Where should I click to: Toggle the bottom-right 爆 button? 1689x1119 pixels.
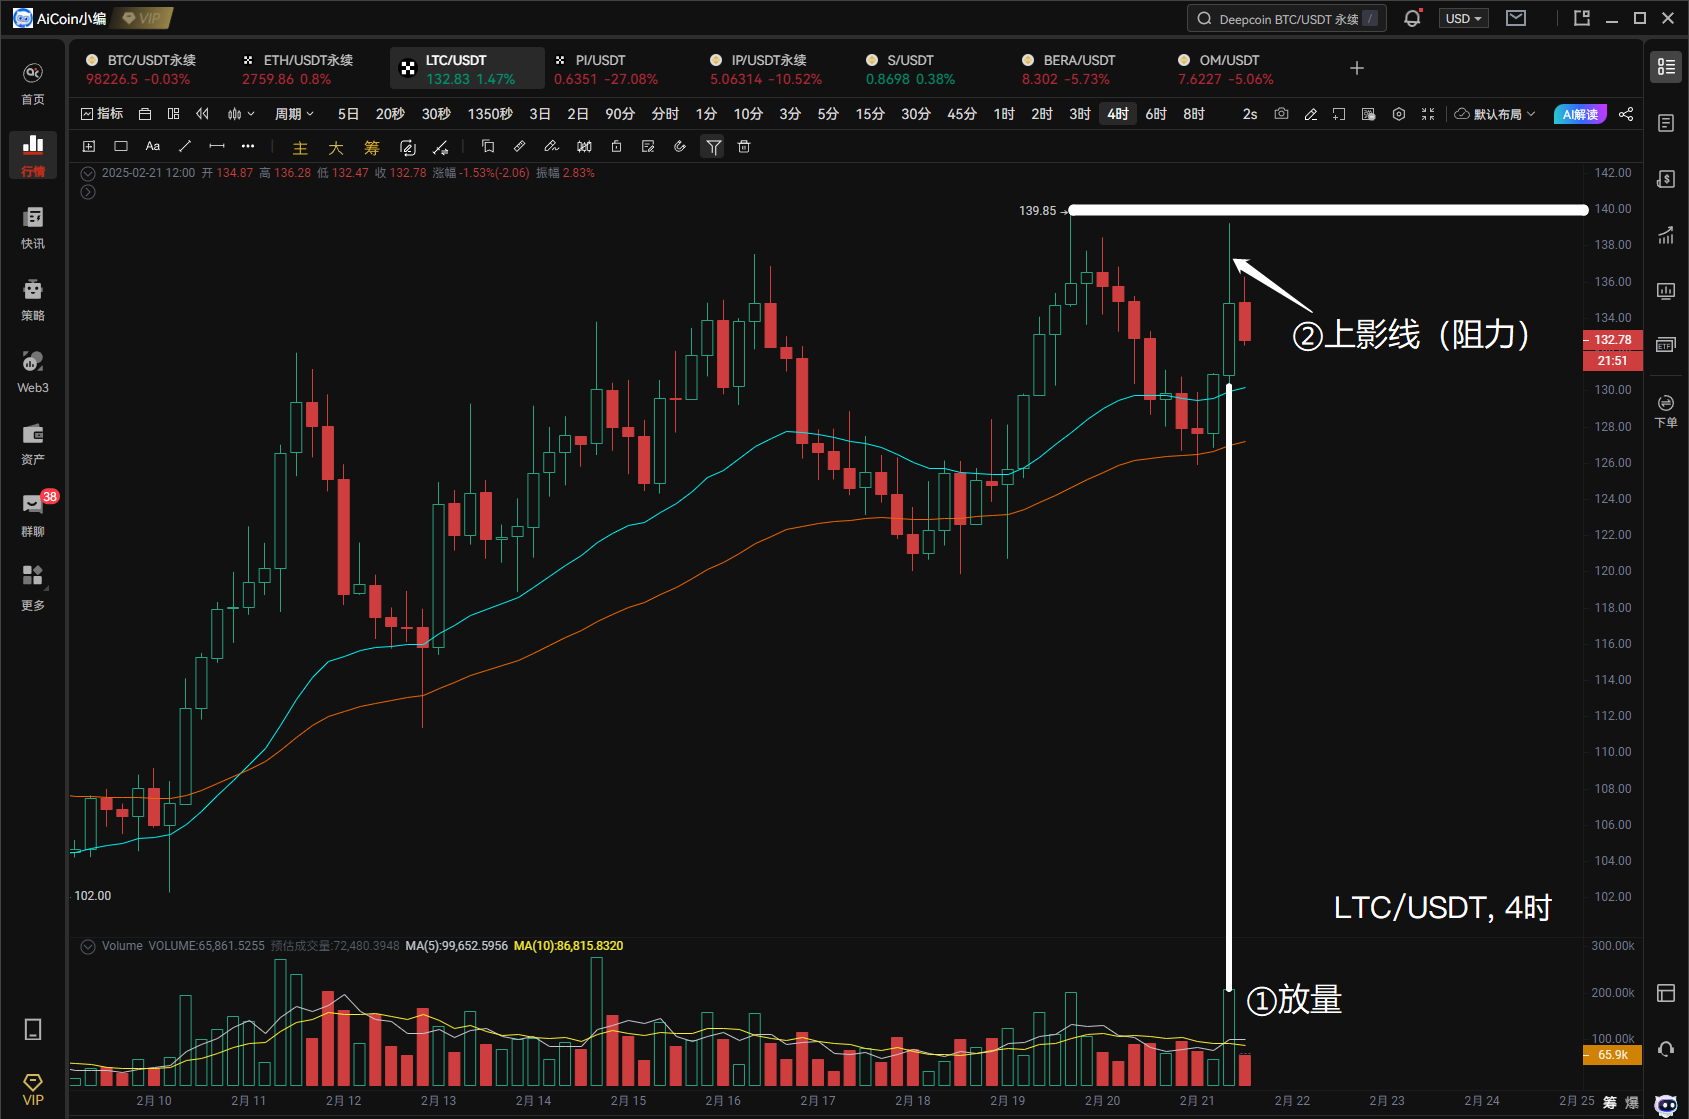pos(1632,1102)
